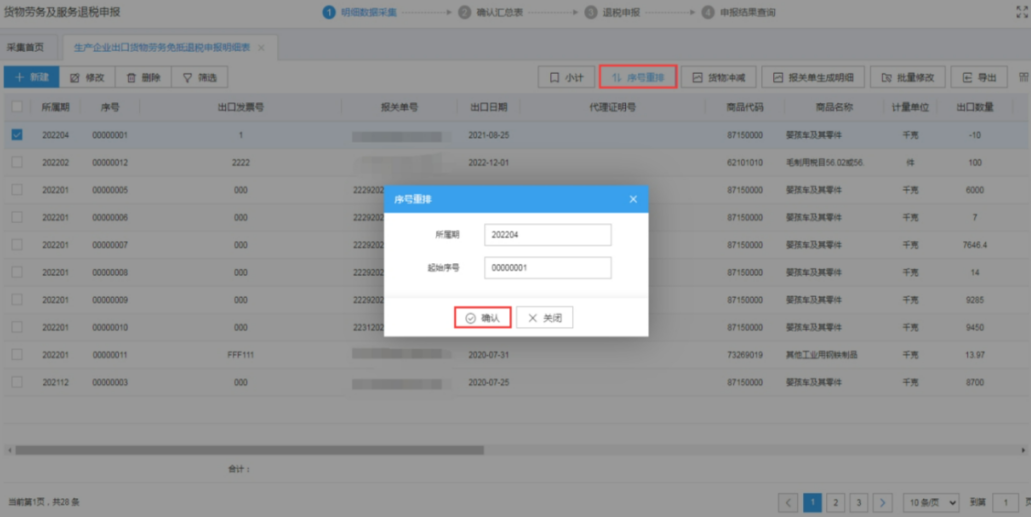Check the row 00000008 checkbox

coord(17,272)
